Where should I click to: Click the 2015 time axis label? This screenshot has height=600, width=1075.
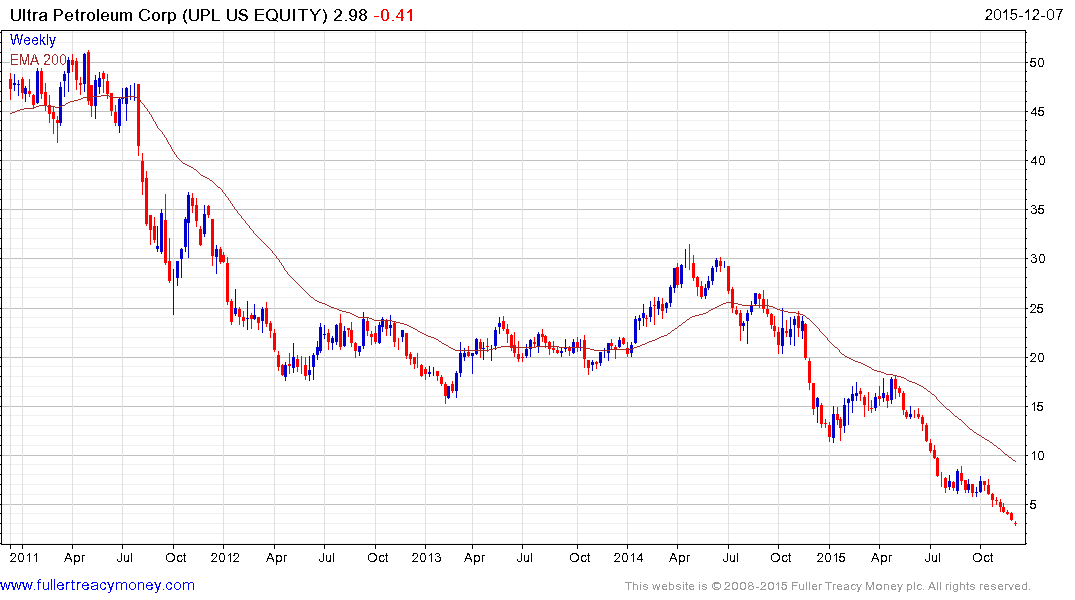pyautogui.click(x=831, y=557)
